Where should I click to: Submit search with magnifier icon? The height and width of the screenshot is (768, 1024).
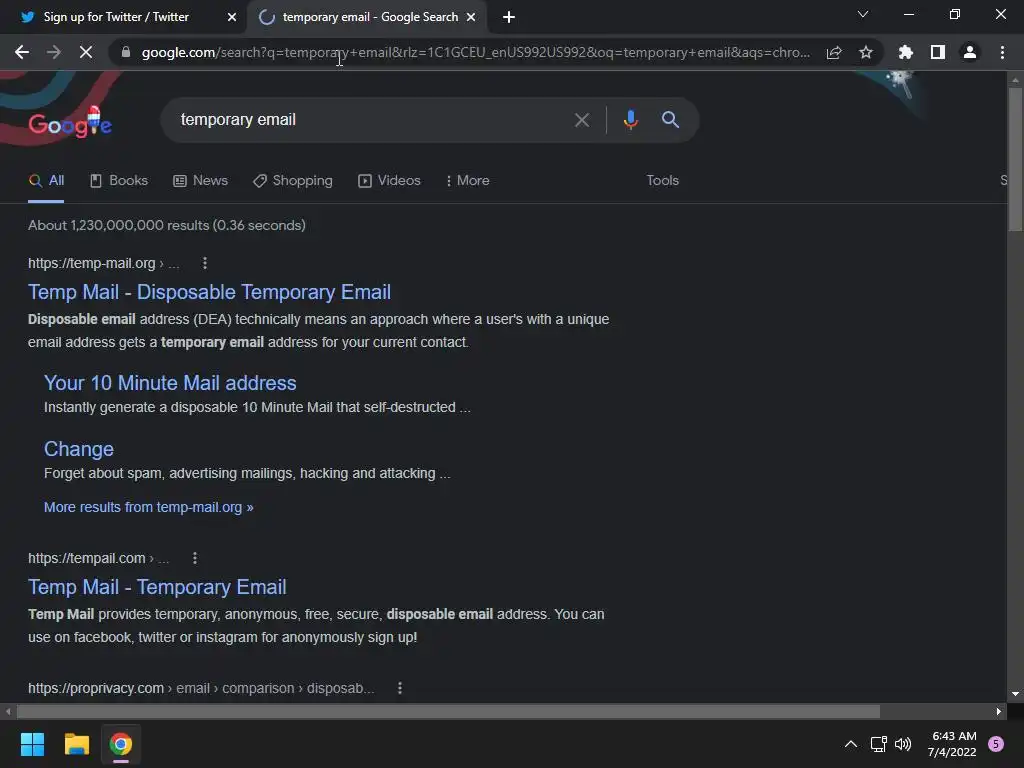pos(670,120)
